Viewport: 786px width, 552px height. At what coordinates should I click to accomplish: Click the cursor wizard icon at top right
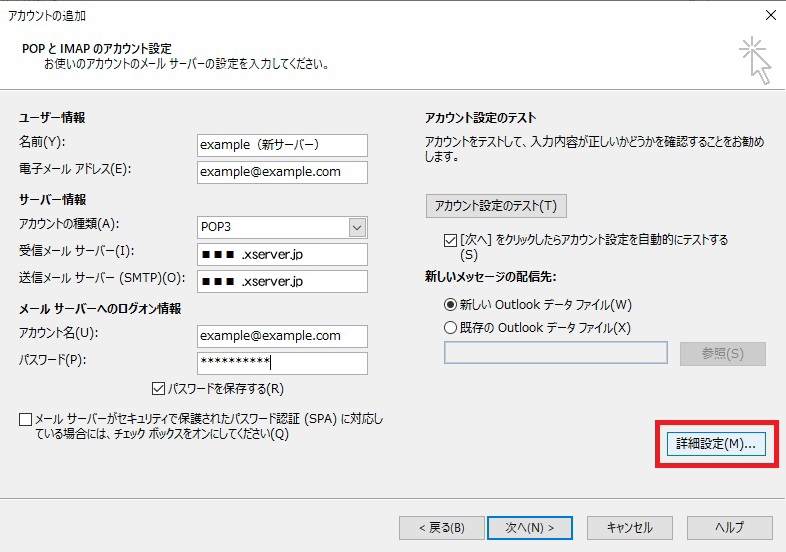[x=755, y=62]
